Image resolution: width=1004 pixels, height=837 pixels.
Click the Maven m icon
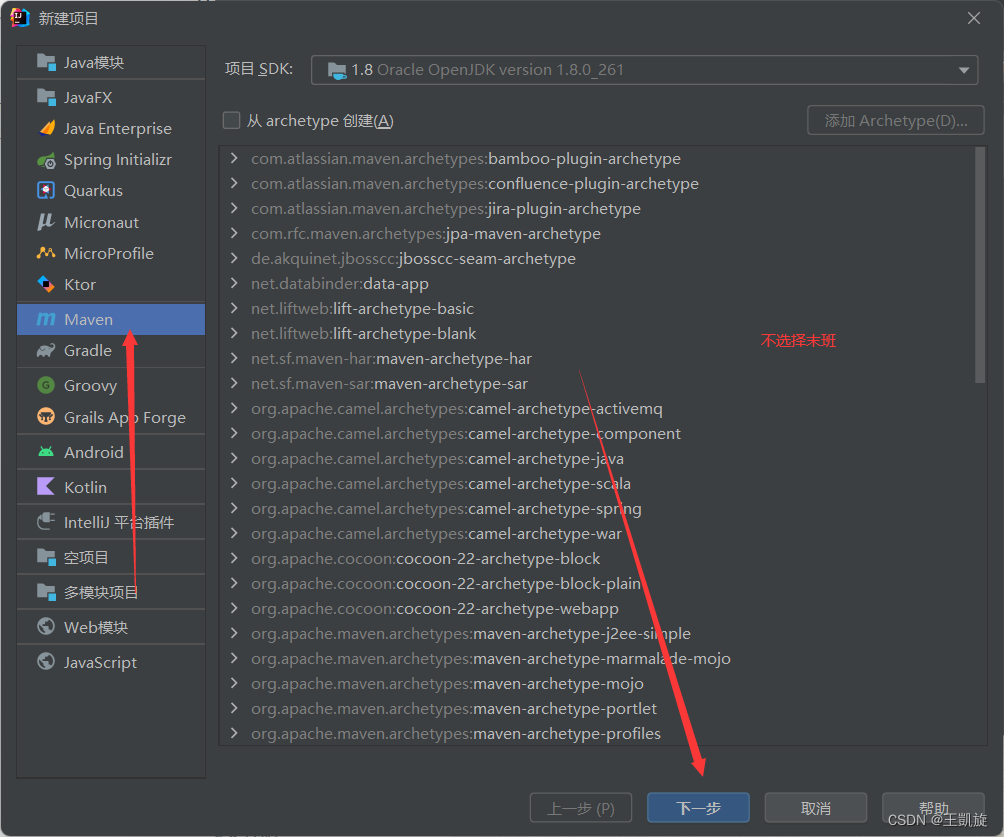coord(46,319)
